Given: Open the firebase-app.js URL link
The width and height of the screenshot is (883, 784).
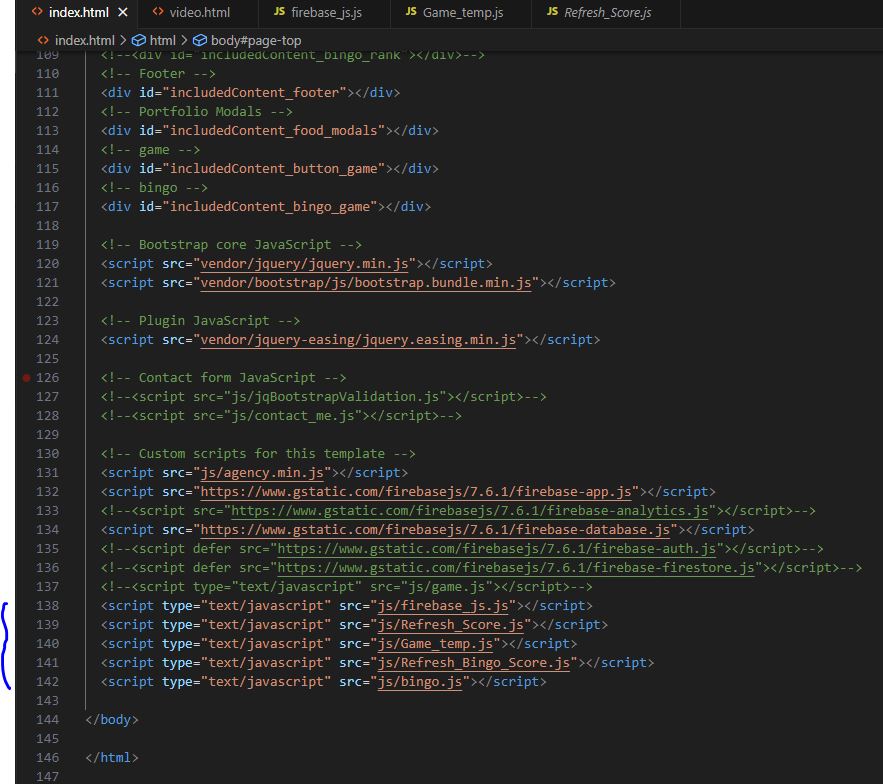Looking at the screenshot, I should (x=416, y=492).
